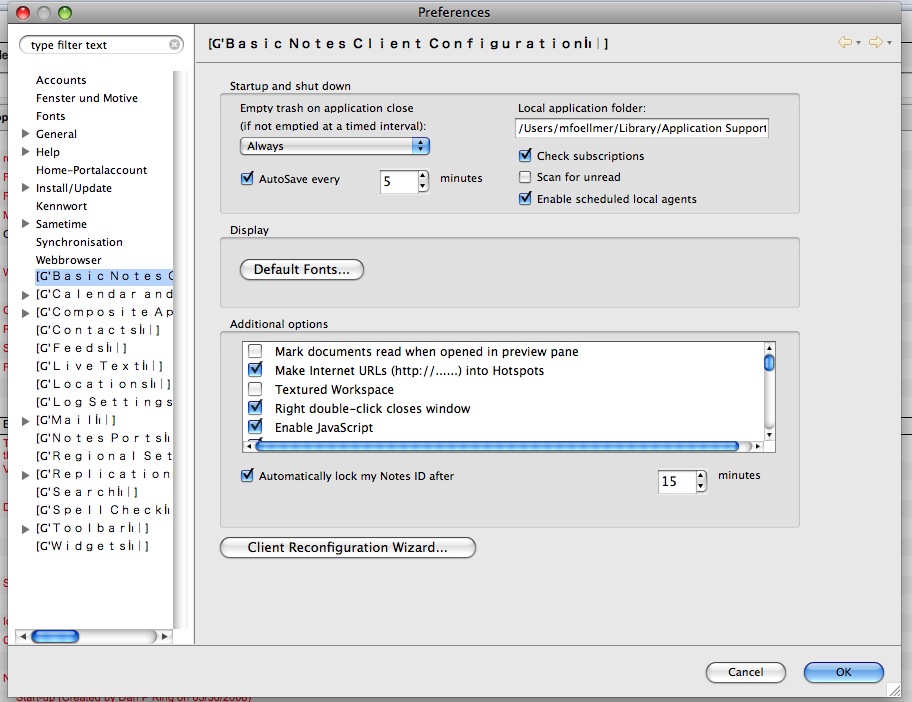
Task: Uncheck Enable JavaScript option
Action: 255,427
